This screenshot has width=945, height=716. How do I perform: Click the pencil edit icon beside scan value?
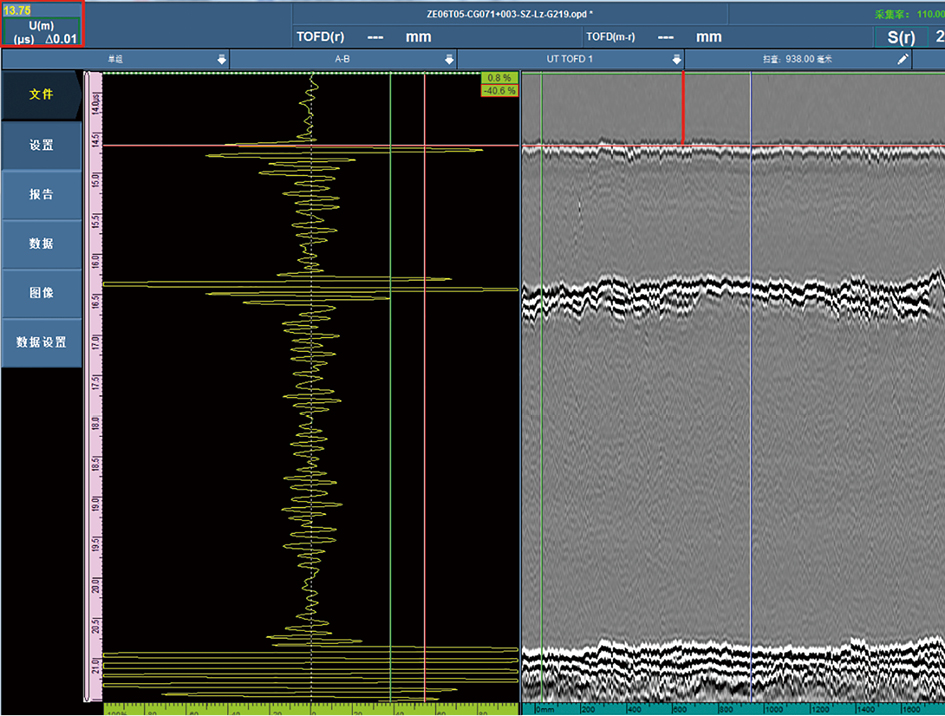[x=903, y=60]
